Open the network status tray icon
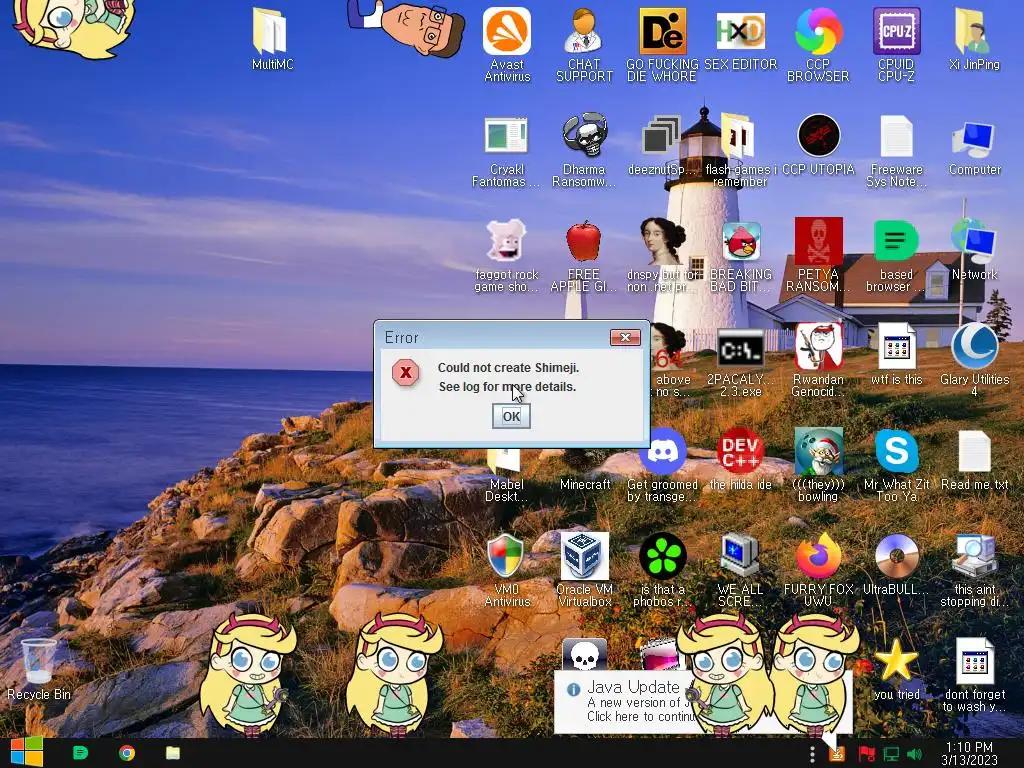 [x=891, y=754]
